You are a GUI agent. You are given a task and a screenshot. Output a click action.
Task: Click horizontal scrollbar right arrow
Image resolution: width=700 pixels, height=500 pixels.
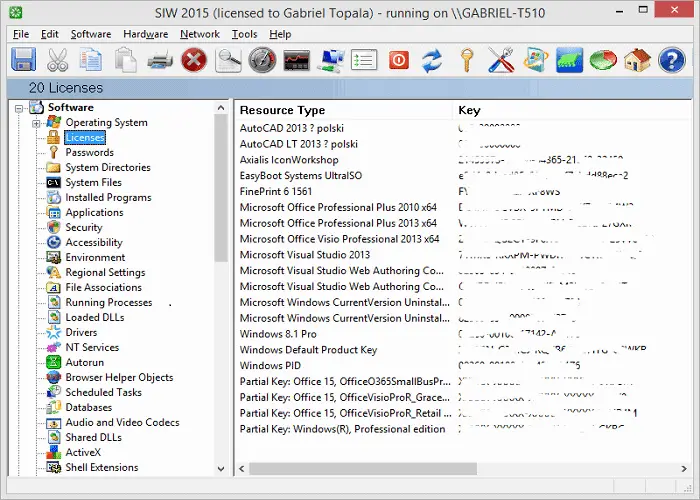[x=684, y=469]
